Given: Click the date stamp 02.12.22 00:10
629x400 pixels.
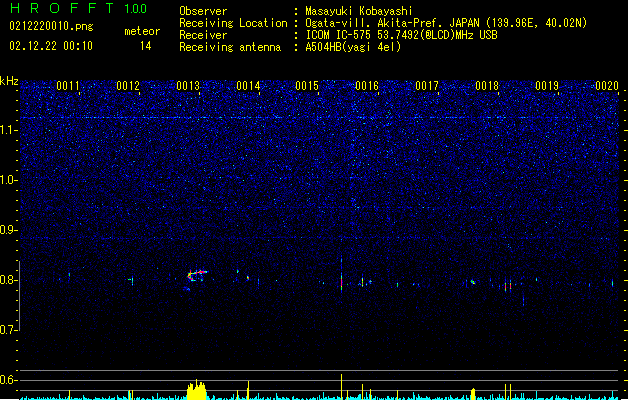Looking at the screenshot, I should tap(51, 46).
